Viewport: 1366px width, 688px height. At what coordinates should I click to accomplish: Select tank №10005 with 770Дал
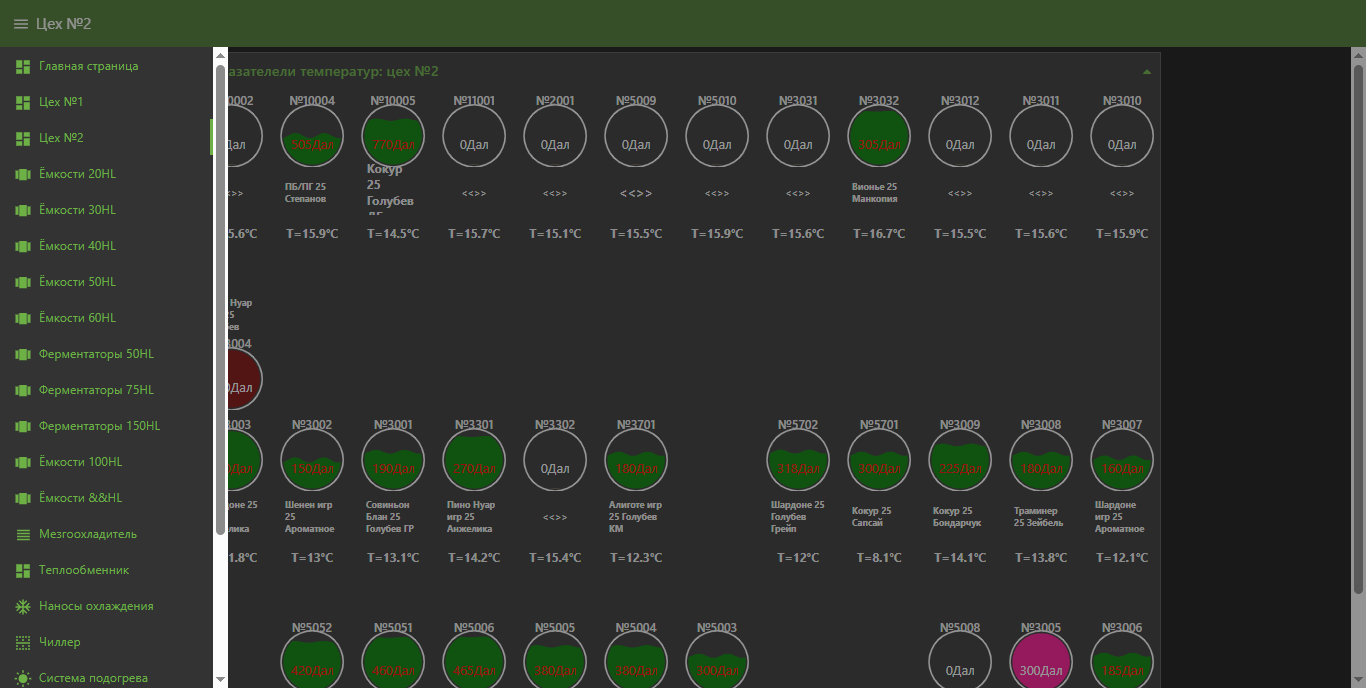pos(393,137)
